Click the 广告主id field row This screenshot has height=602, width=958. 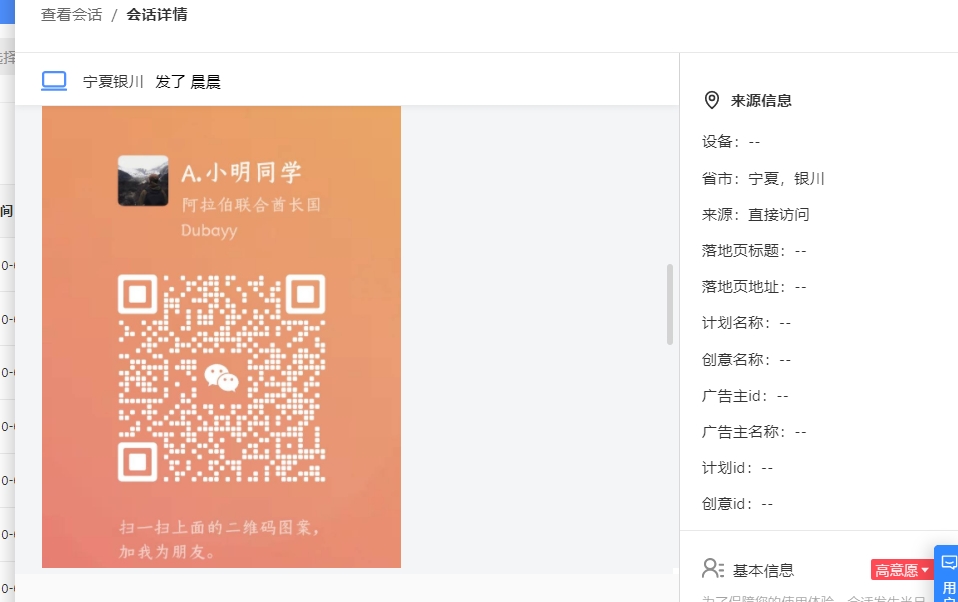pos(745,395)
